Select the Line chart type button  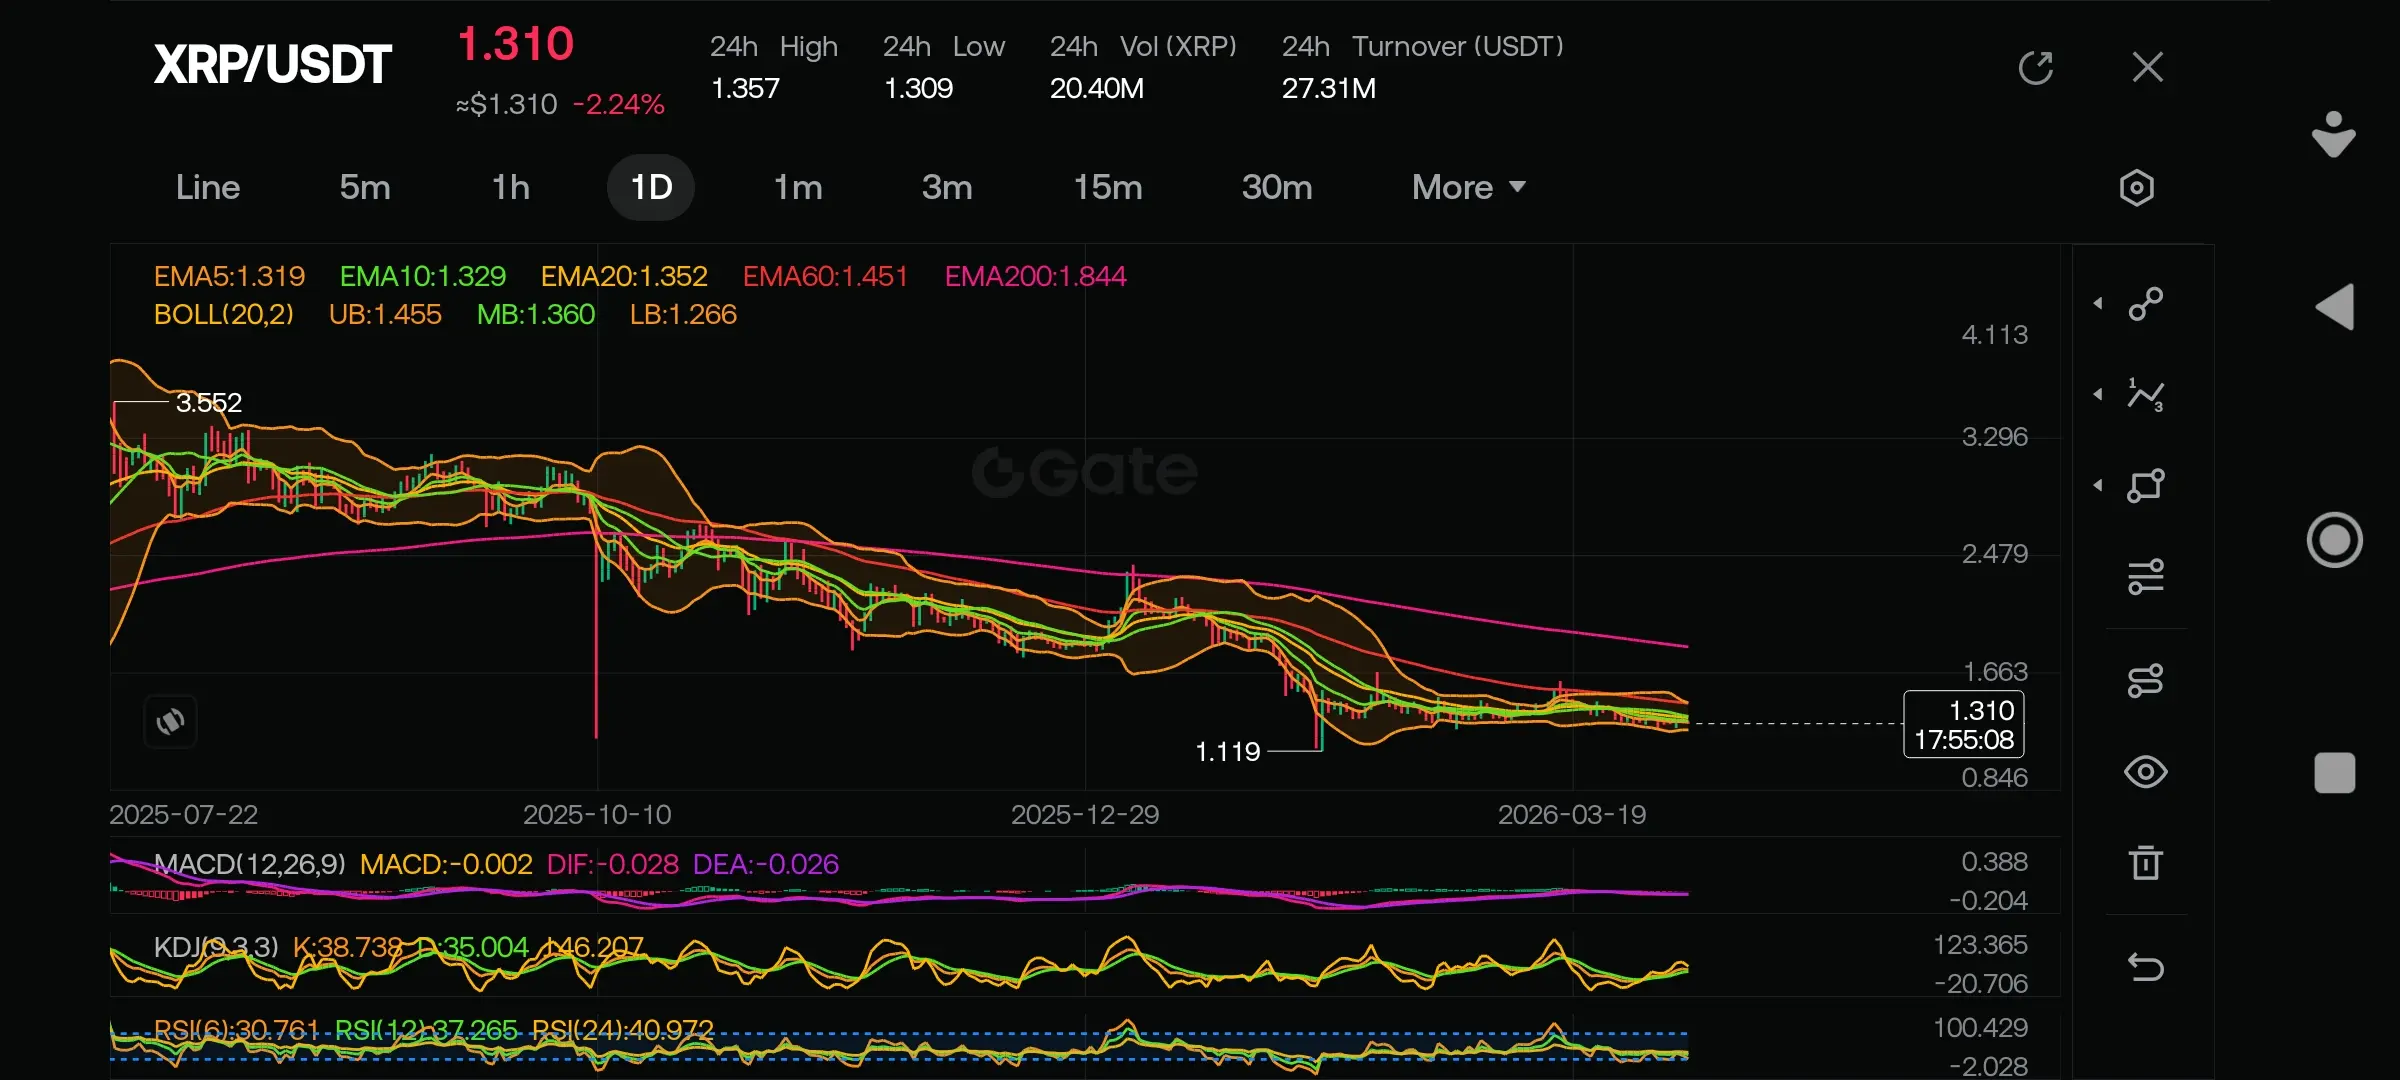[x=208, y=187]
